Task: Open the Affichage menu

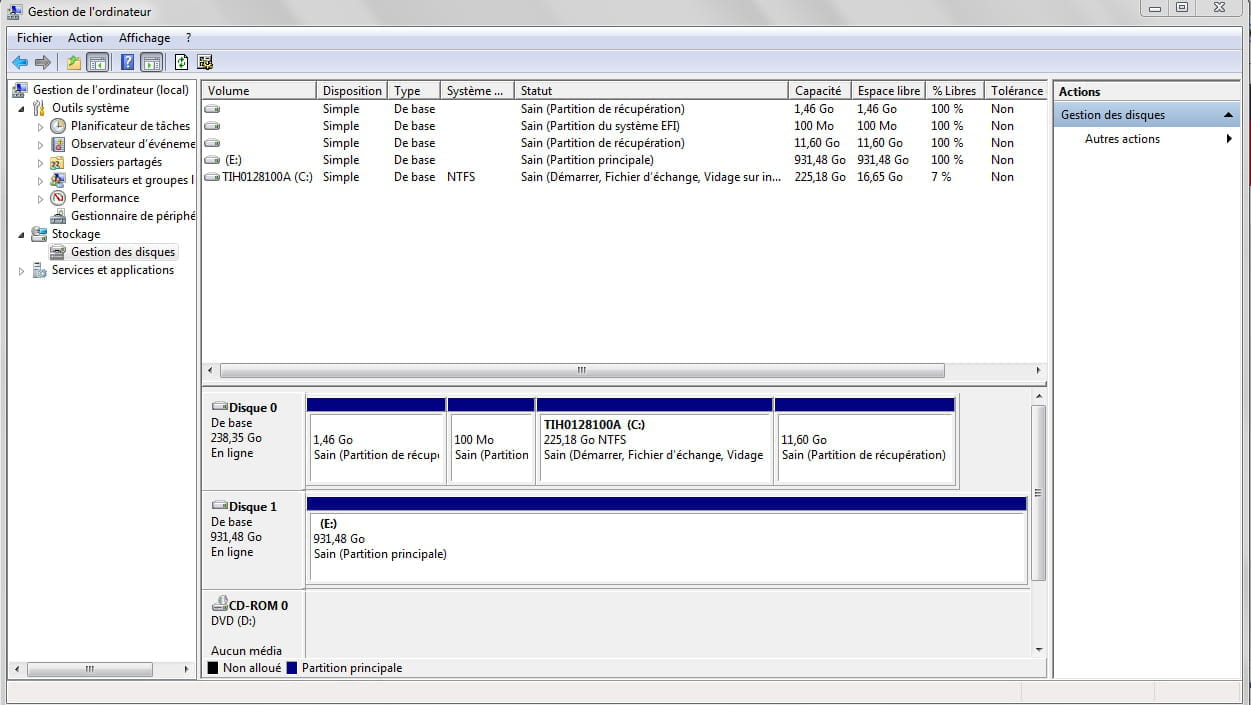Action: coord(144,38)
